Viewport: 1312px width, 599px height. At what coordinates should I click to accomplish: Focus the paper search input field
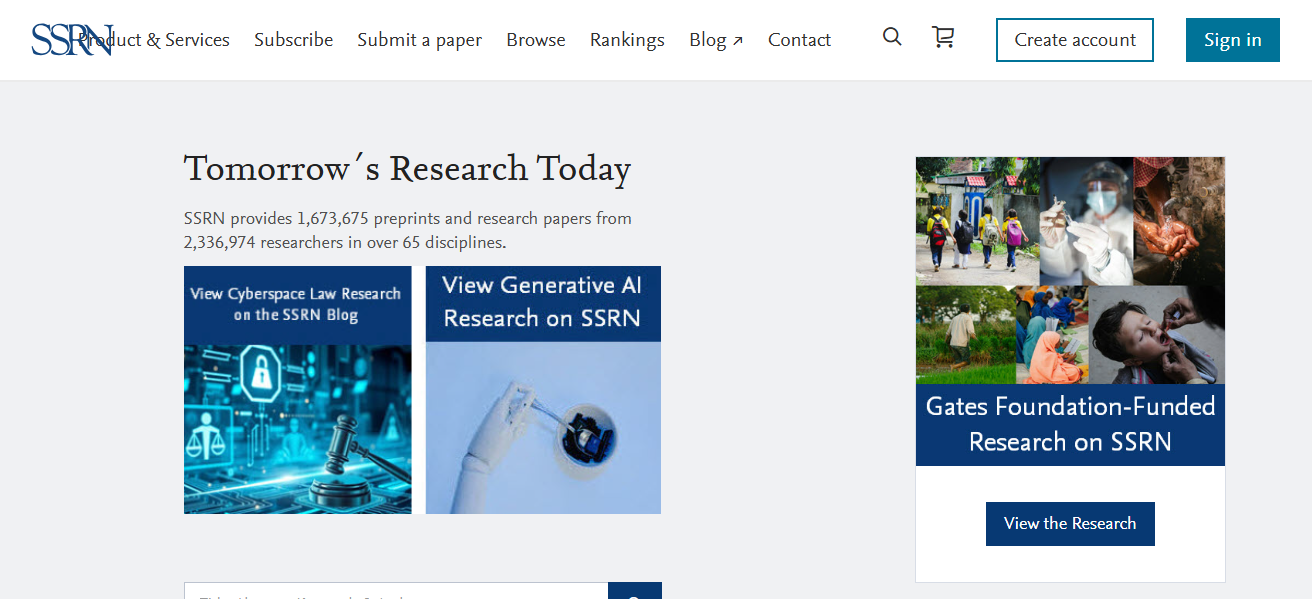pos(396,591)
